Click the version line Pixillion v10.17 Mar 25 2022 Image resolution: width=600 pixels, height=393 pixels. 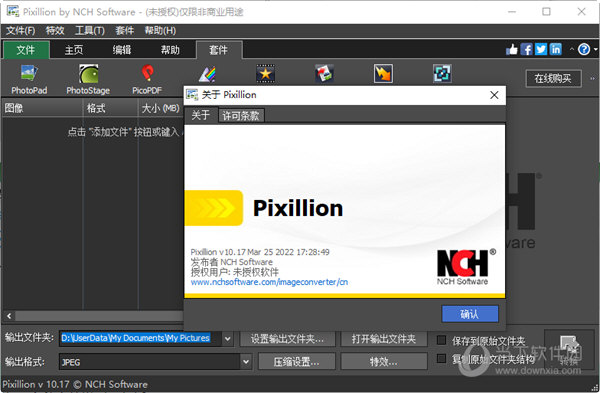click(x=260, y=252)
